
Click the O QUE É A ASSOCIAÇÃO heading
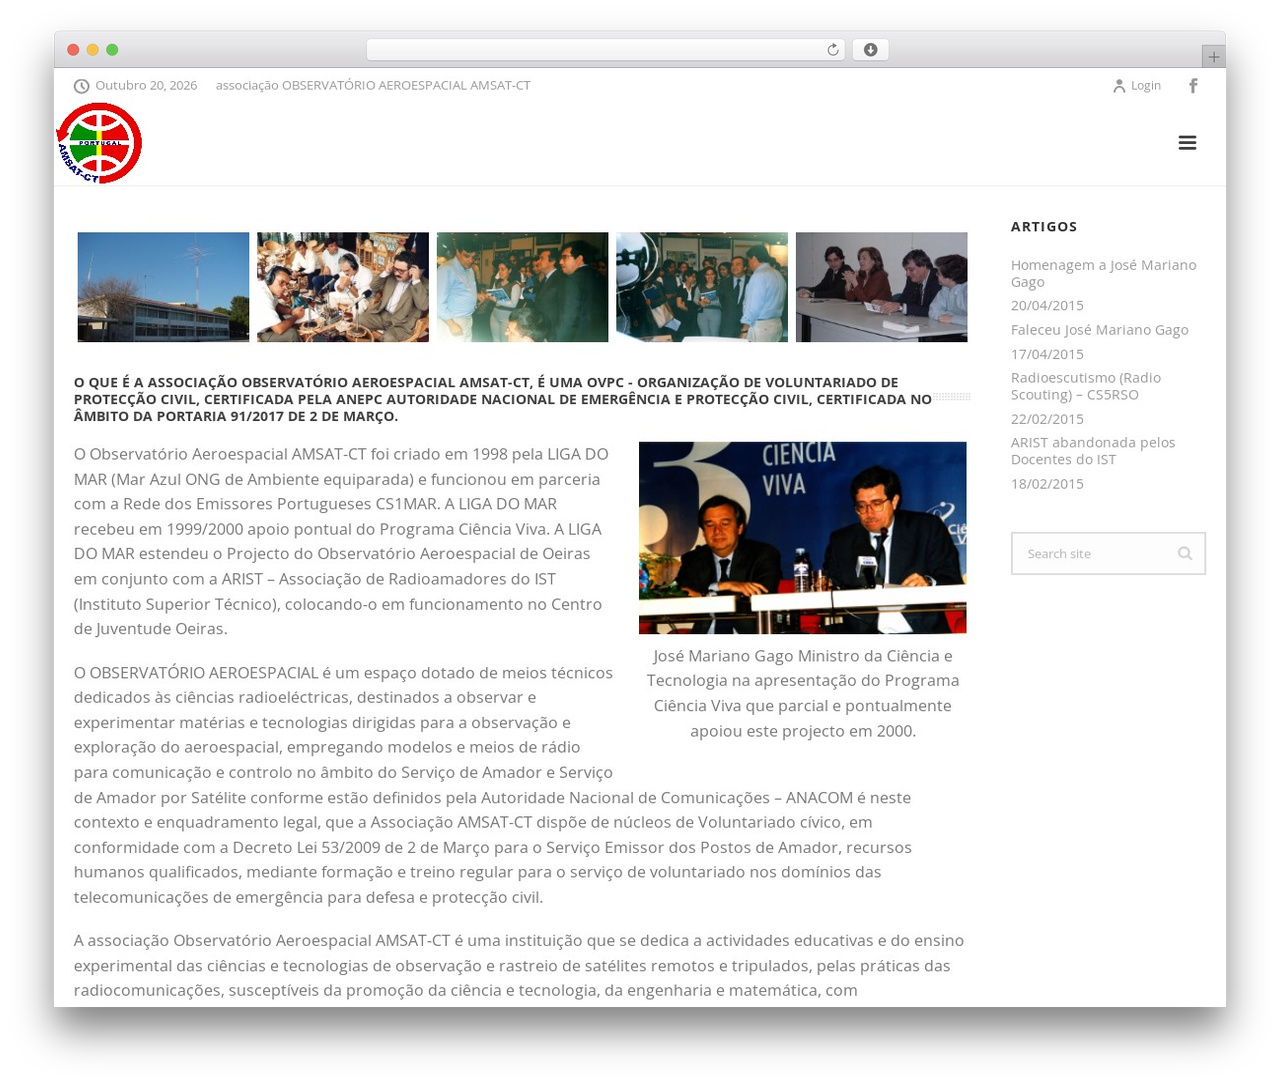pos(503,399)
